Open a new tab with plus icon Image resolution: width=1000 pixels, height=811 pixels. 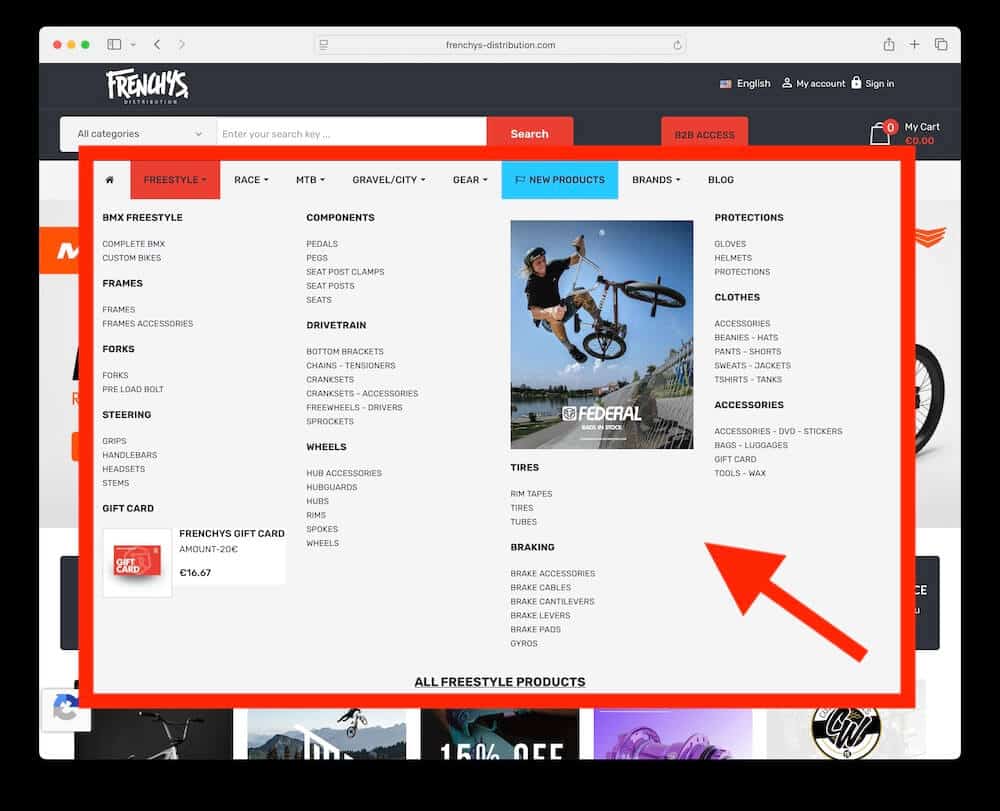coord(915,44)
